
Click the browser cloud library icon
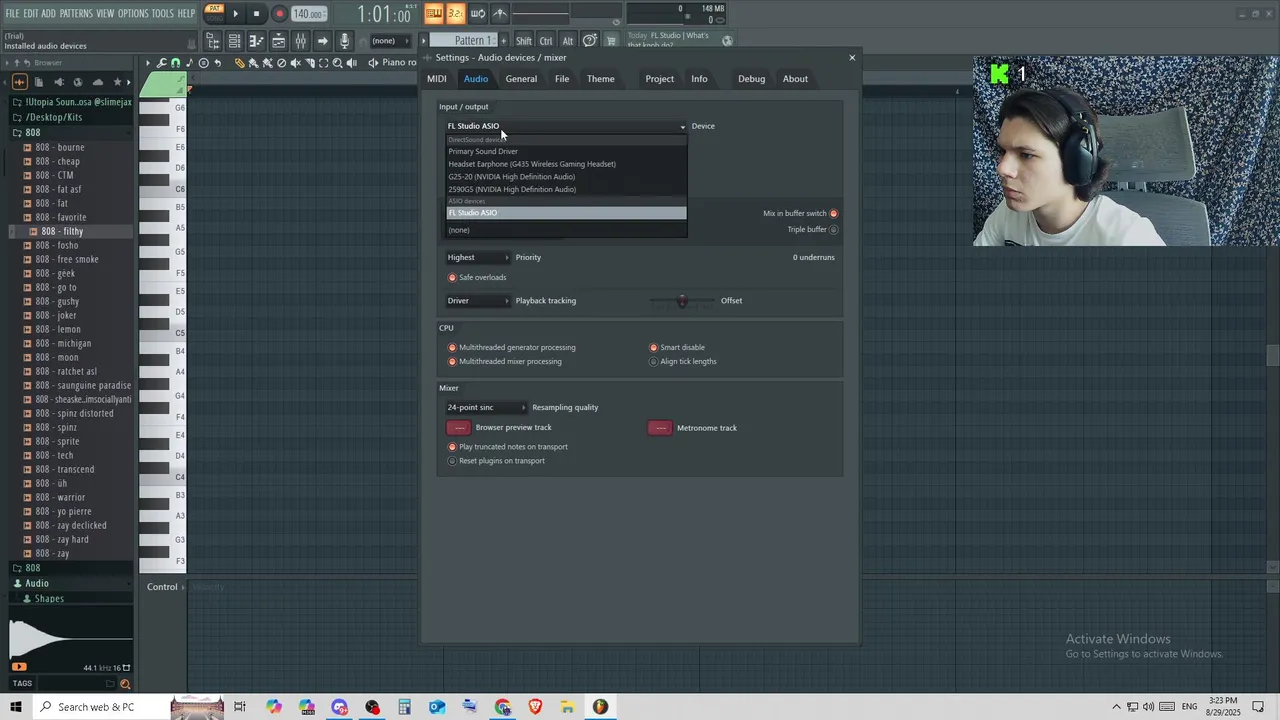(97, 82)
